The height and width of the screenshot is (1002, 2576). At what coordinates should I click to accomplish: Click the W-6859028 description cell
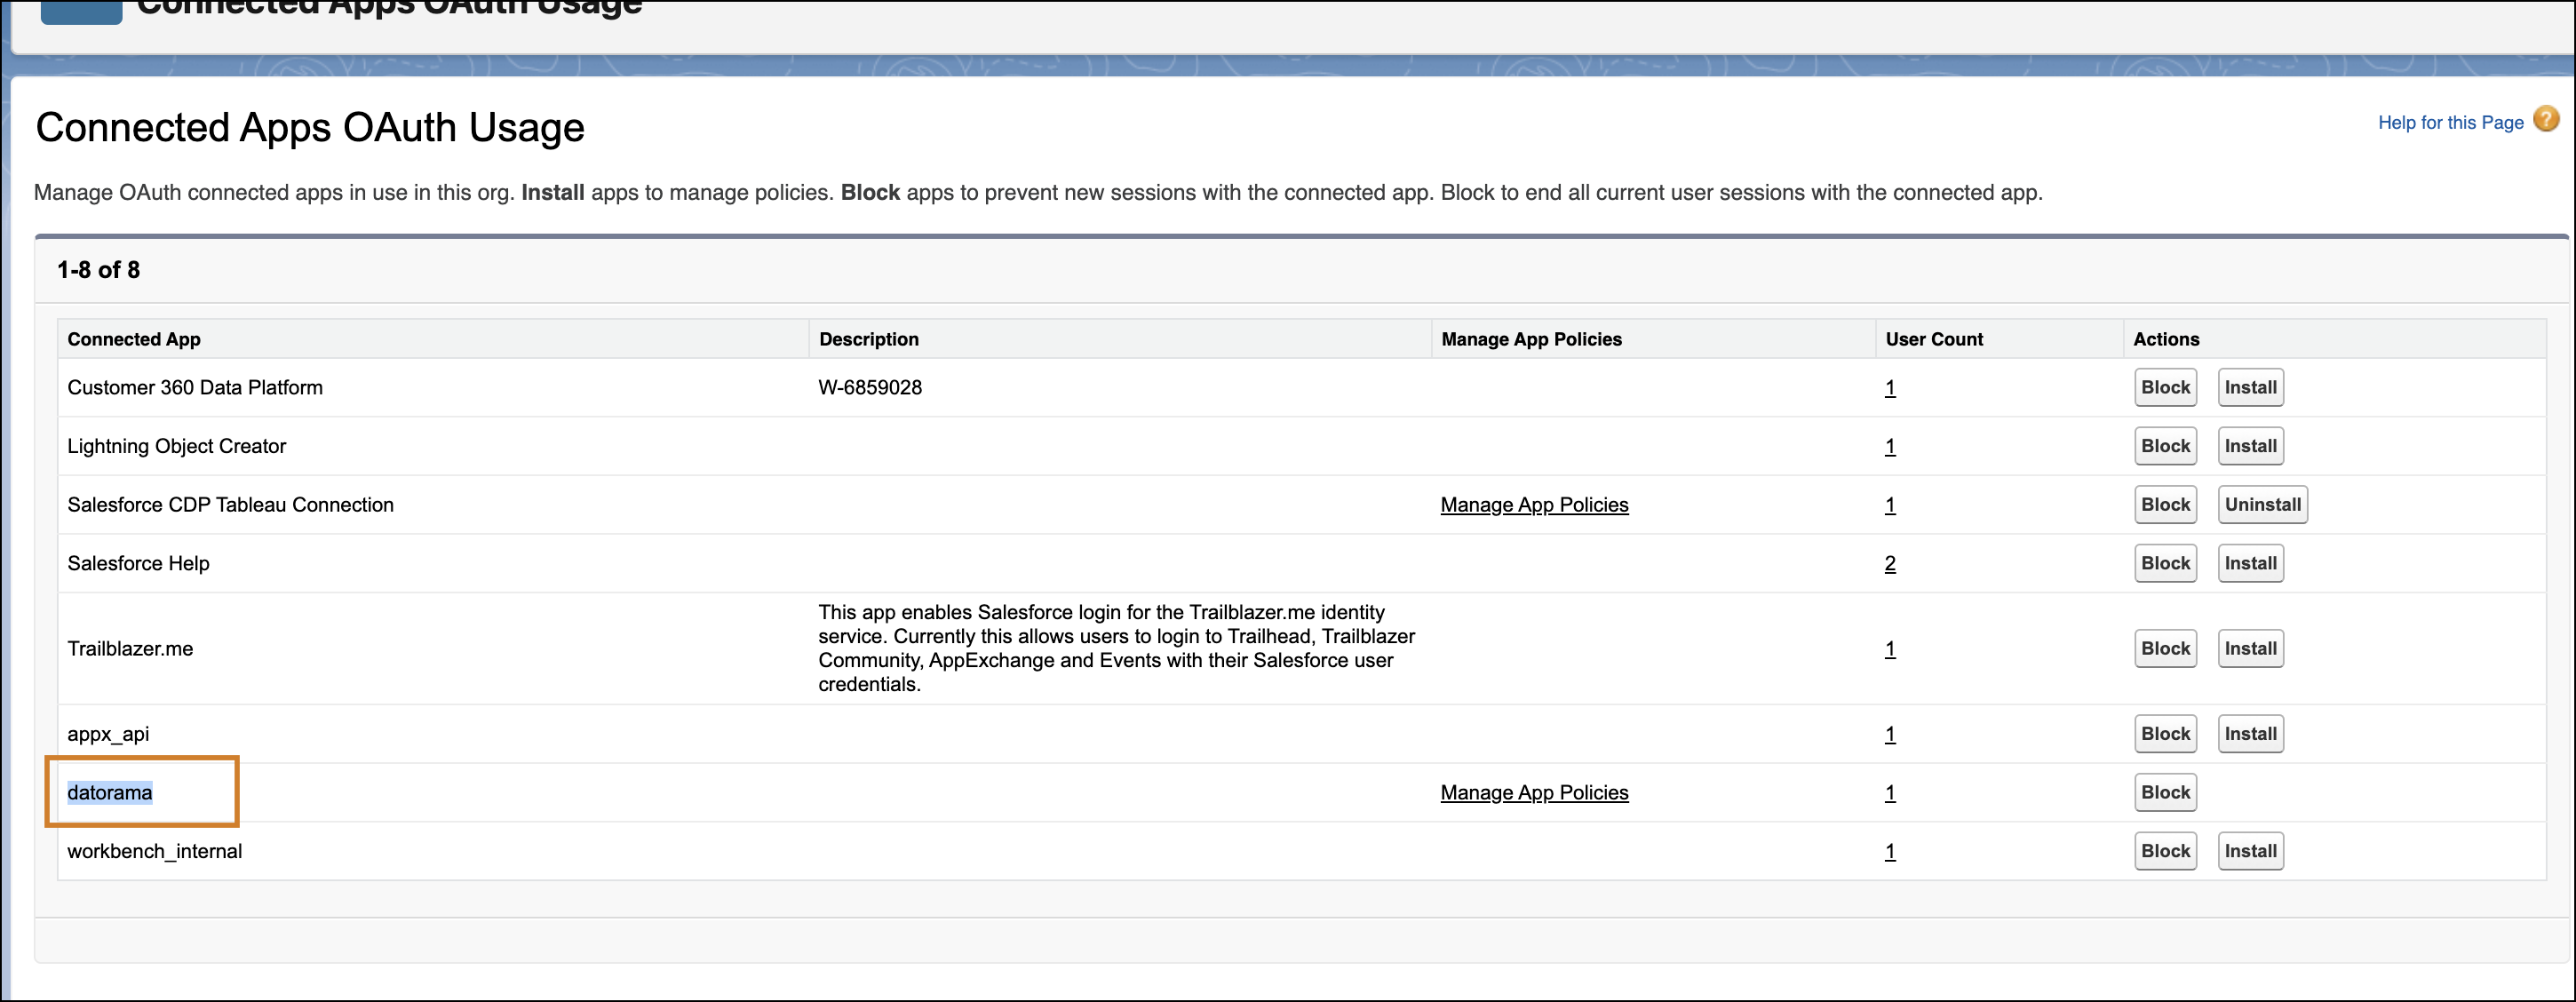point(870,387)
